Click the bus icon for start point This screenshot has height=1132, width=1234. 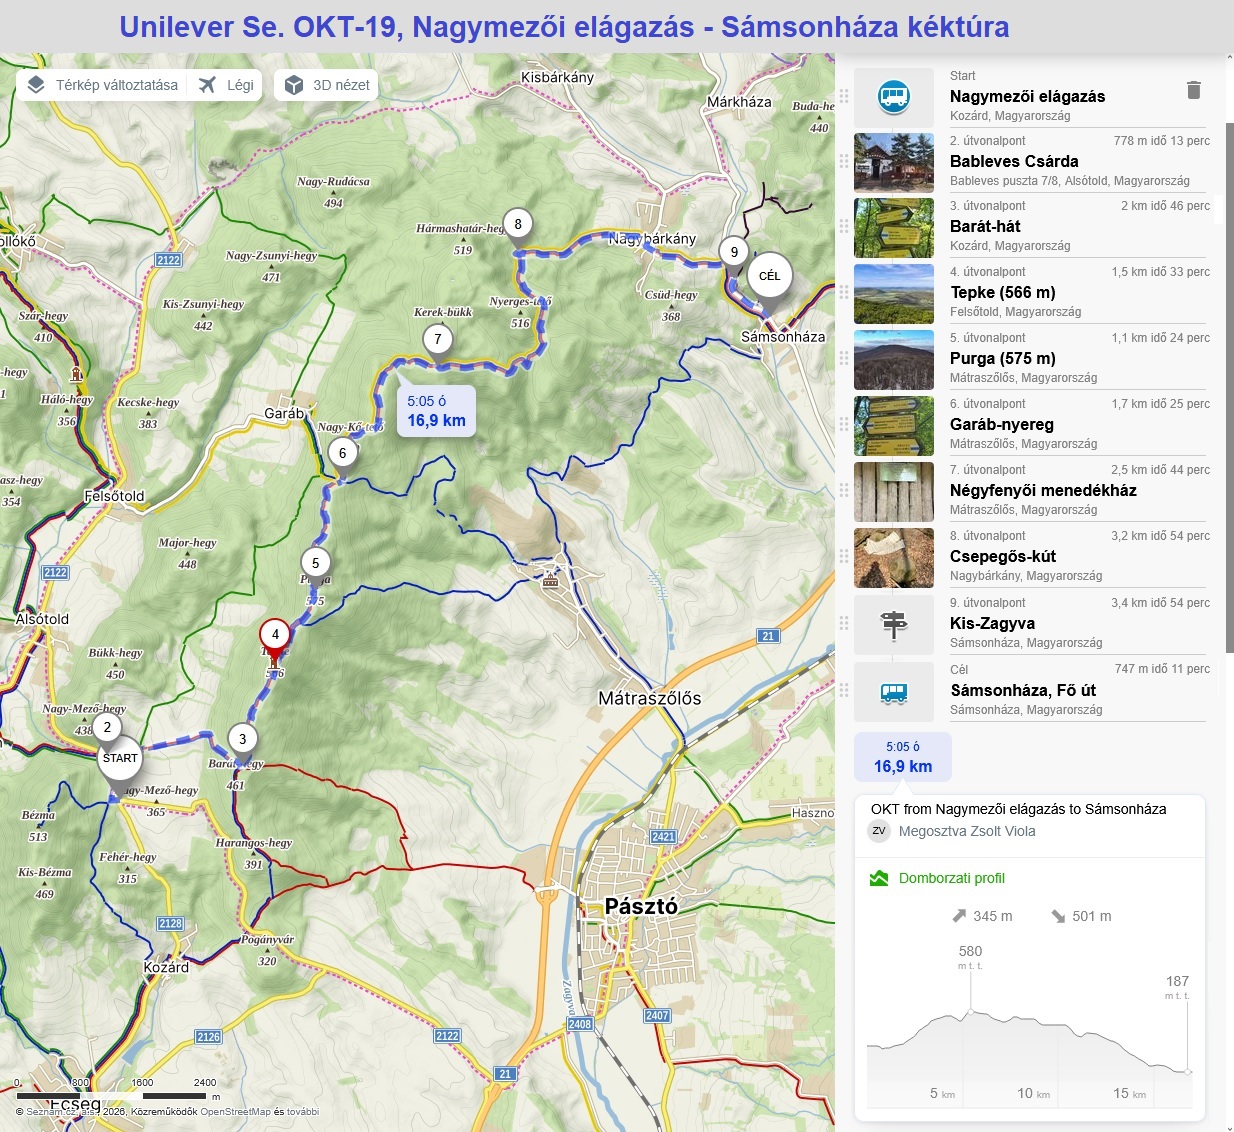[x=894, y=97]
